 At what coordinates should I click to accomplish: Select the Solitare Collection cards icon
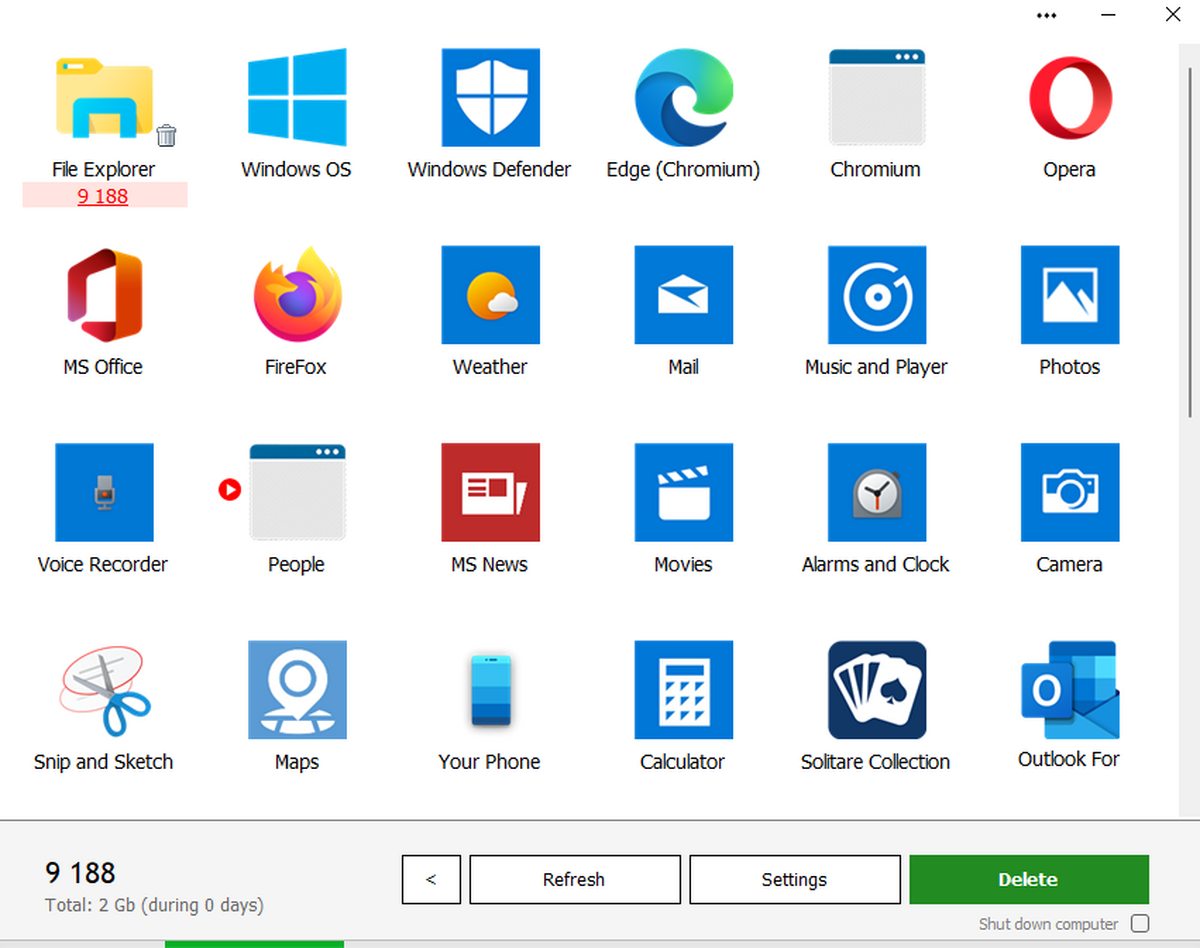pyautogui.click(x=876, y=690)
